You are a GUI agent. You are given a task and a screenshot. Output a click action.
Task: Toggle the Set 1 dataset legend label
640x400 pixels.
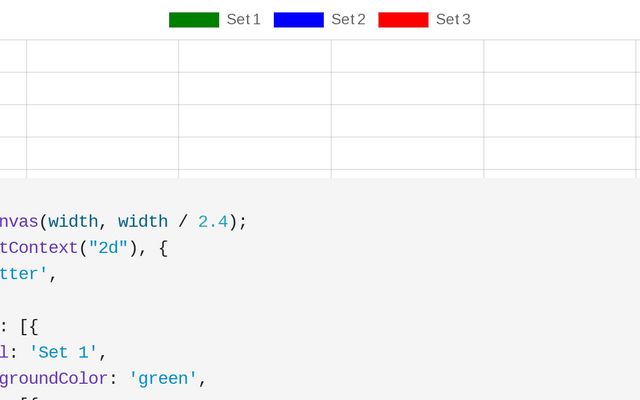pos(243,20)
